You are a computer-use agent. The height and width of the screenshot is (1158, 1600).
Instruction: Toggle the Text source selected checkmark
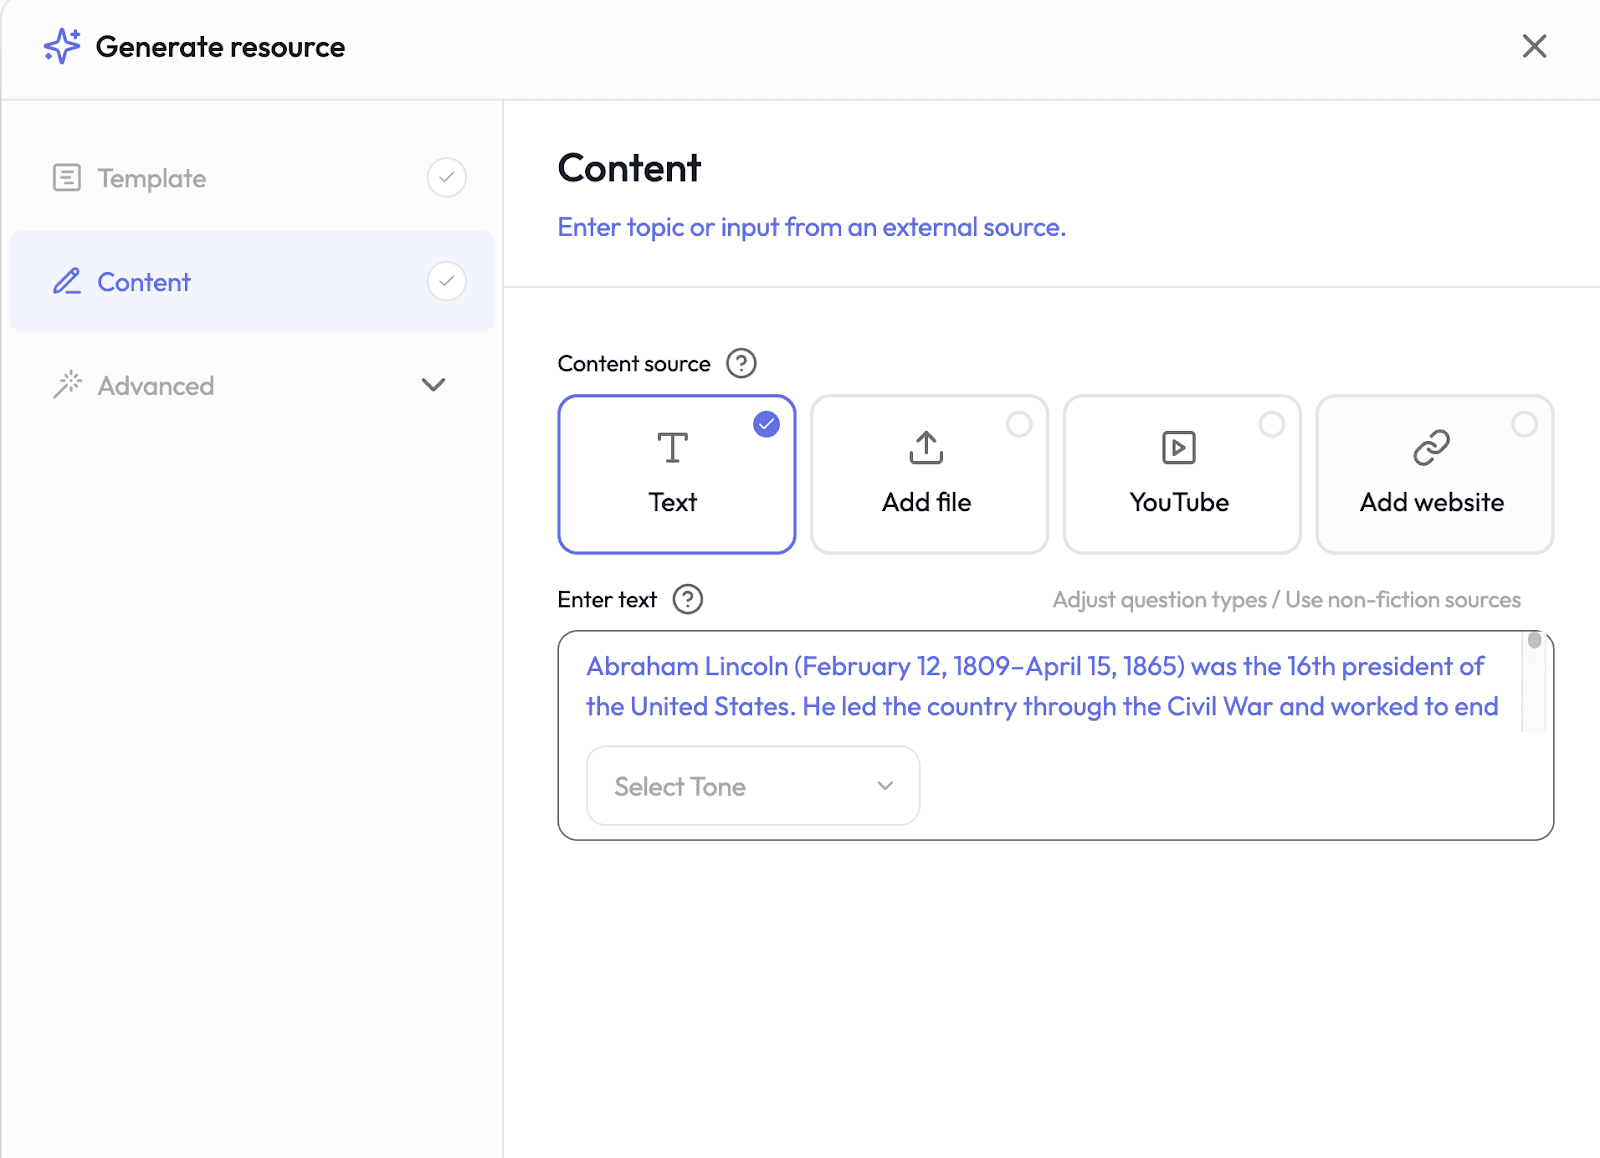766,425
